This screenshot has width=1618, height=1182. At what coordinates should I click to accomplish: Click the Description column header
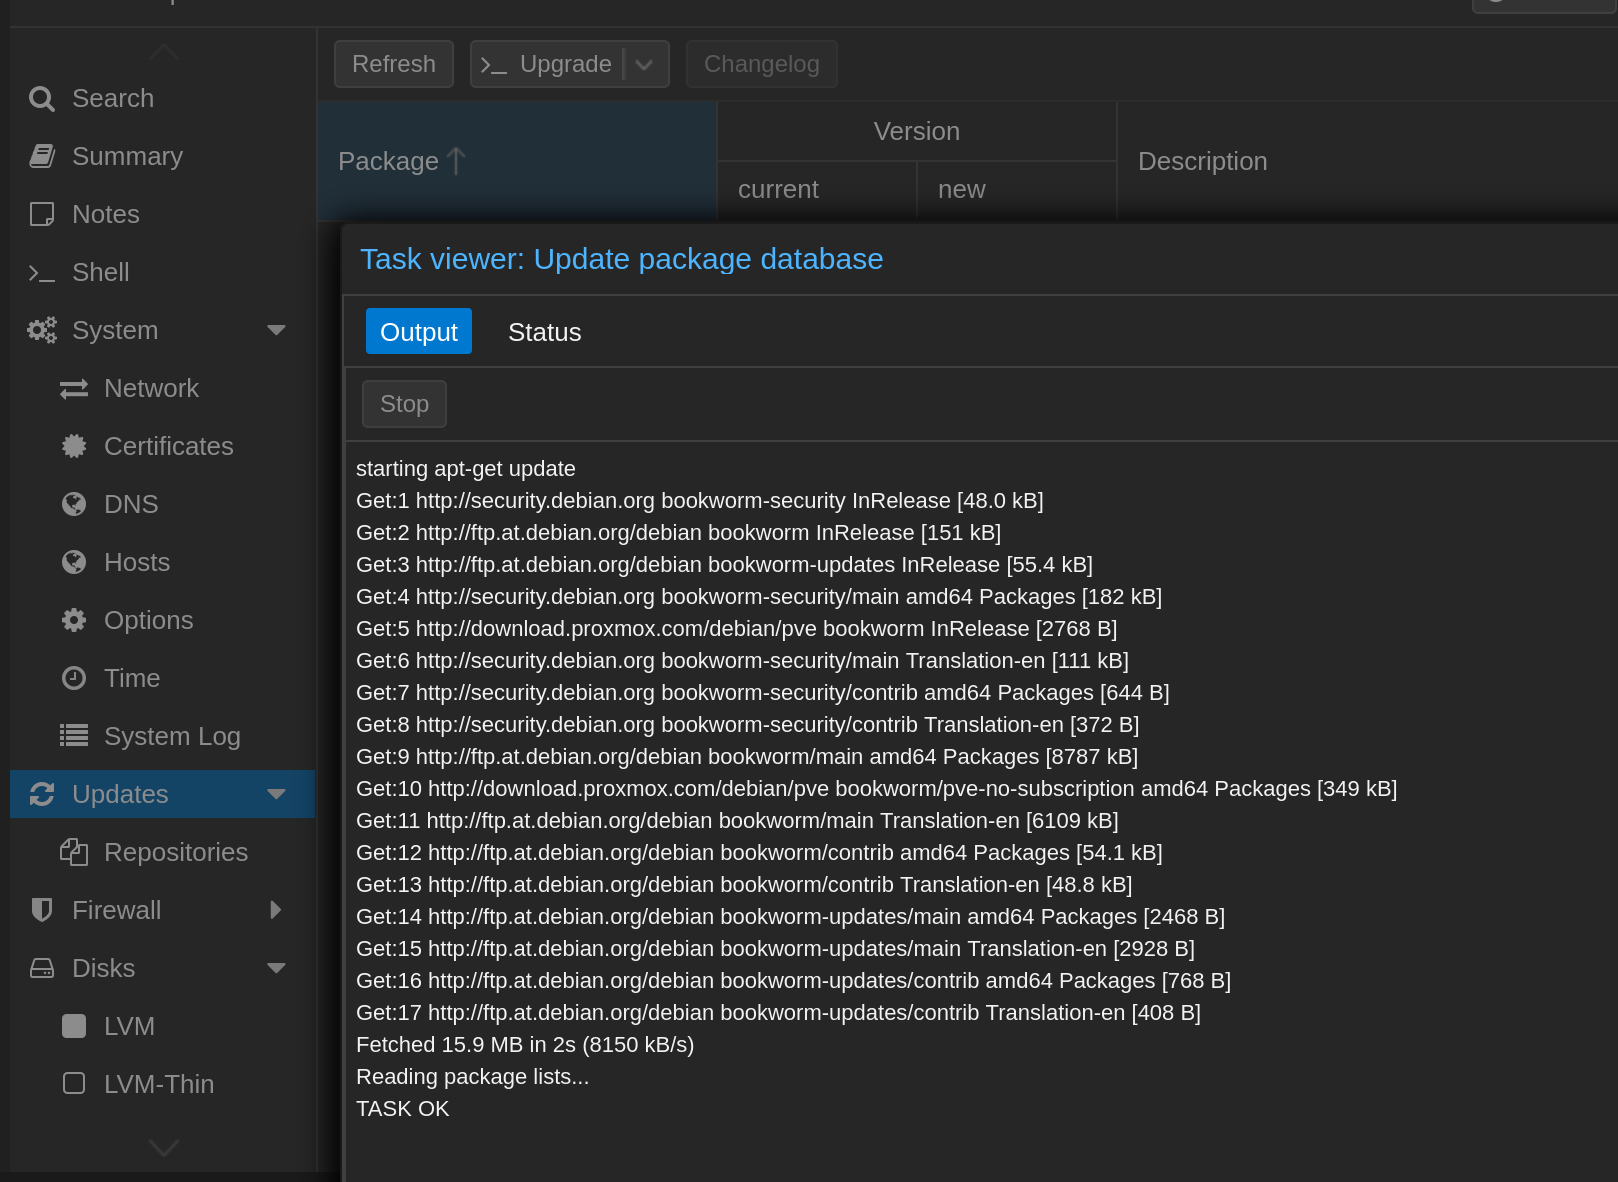click(1368, 162)
